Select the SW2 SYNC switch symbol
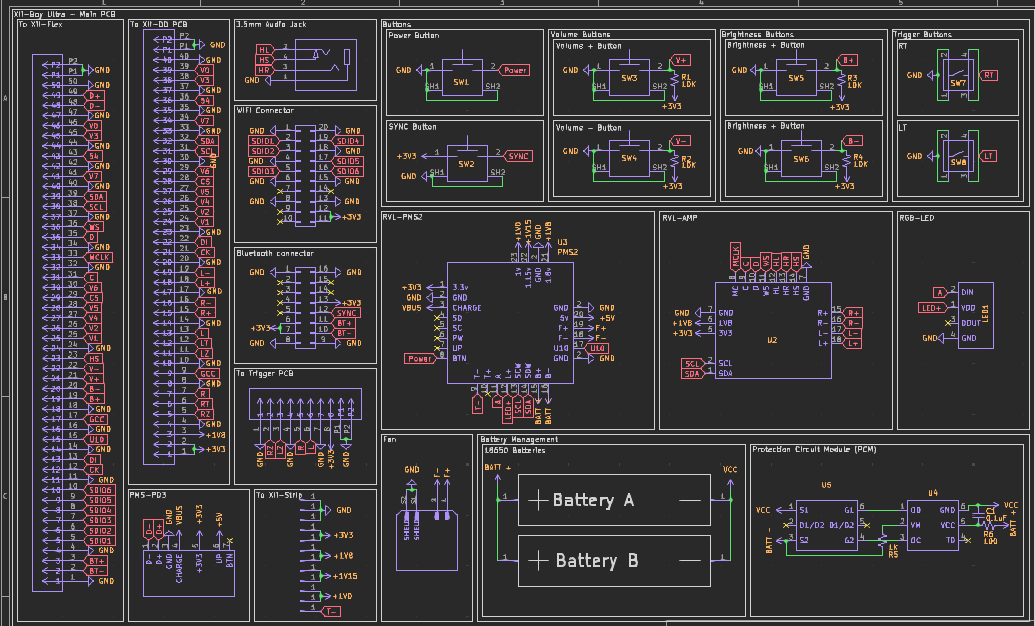 [x=467, y=164]
